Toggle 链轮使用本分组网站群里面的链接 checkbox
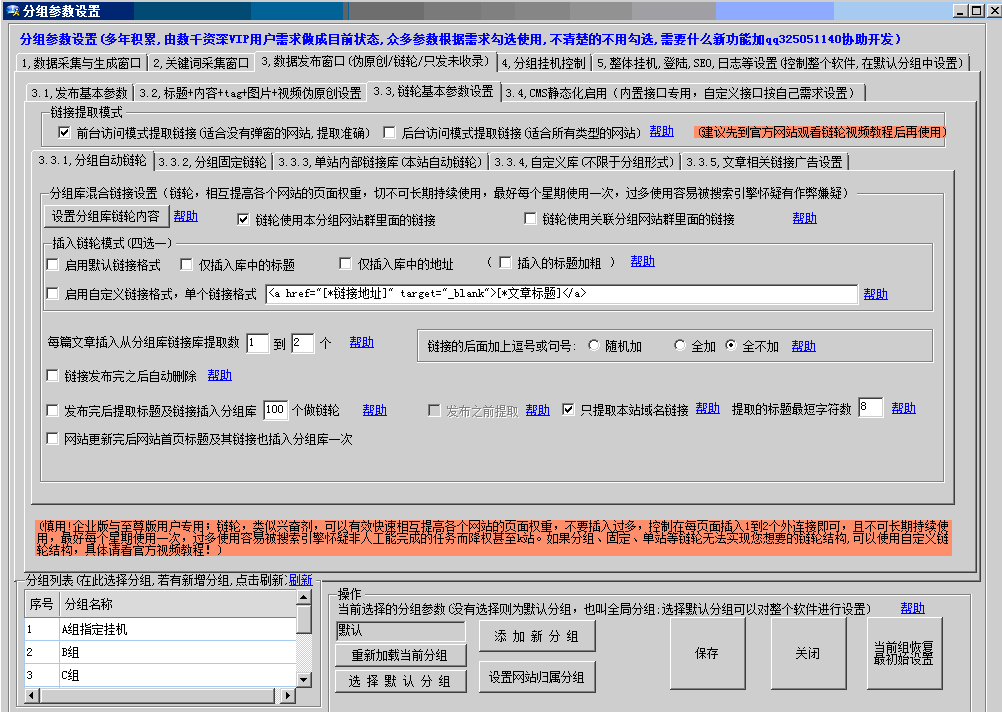The height and width of the screenshot is (712, 1002). (x=243, y=219)
